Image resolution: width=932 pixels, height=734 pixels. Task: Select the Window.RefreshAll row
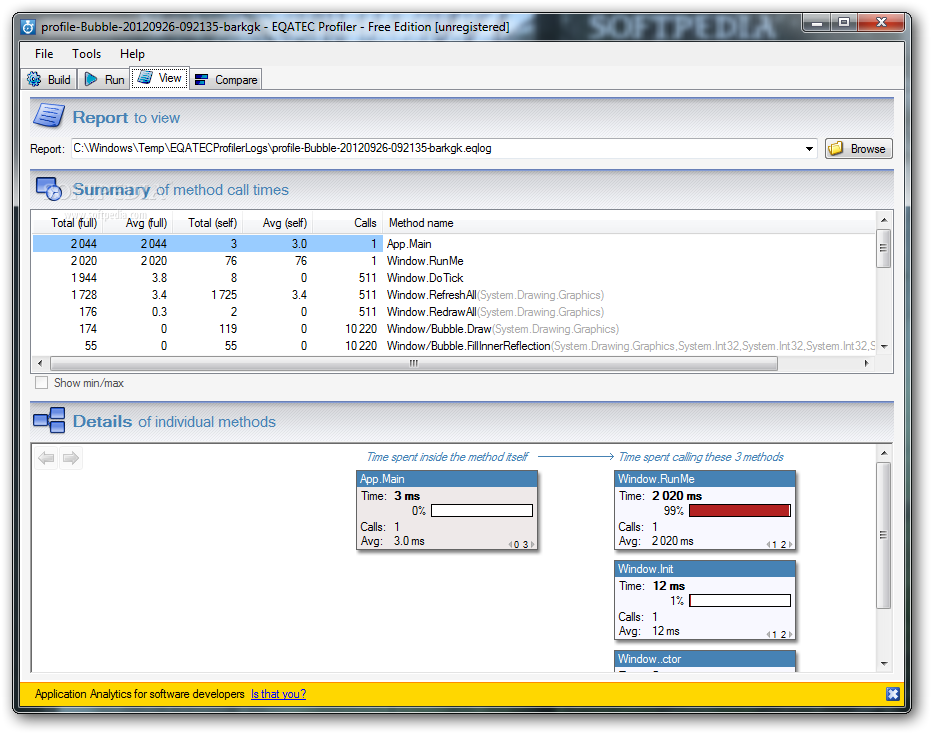454,295
